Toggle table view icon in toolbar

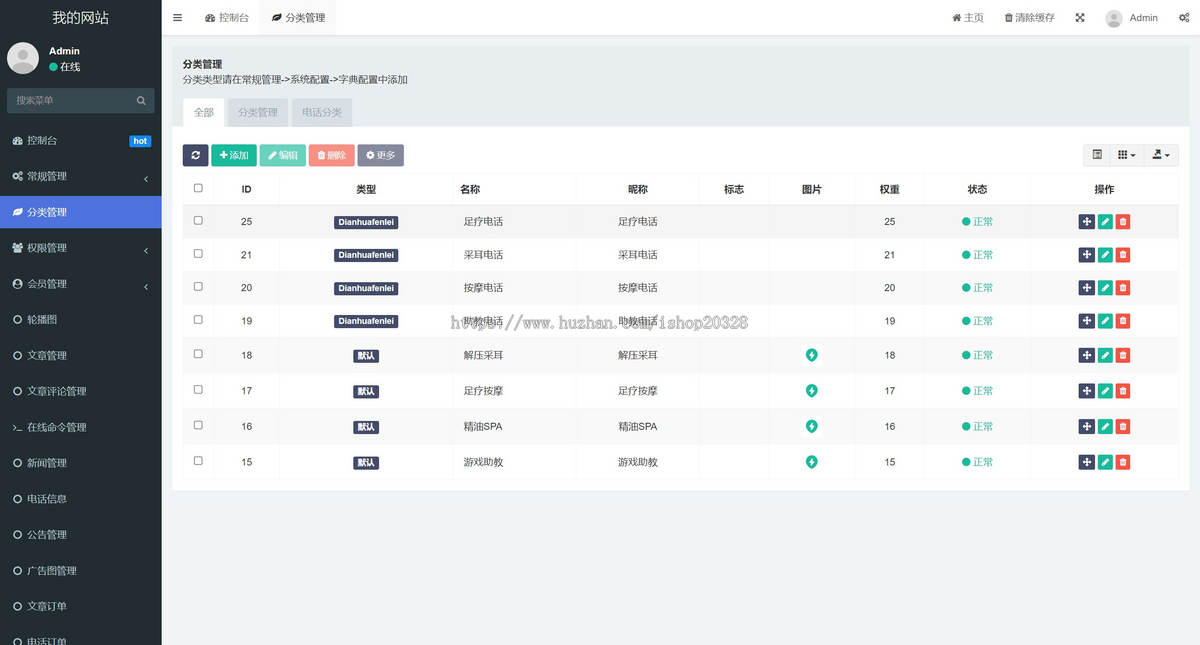[1097, 155]
